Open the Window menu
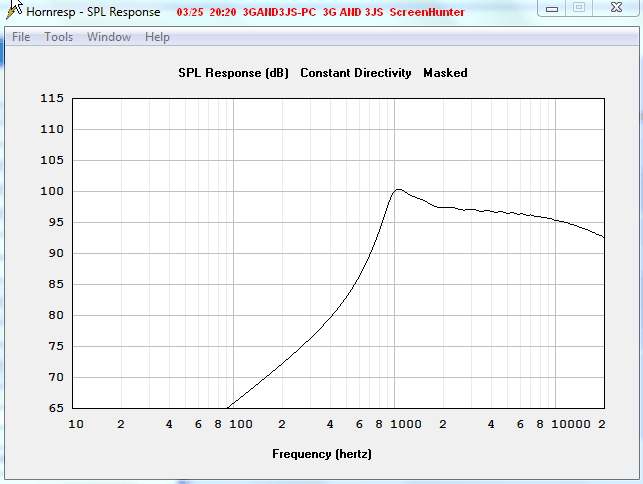The width and height of the screenshot is (643, 484). tap(109, 37)
